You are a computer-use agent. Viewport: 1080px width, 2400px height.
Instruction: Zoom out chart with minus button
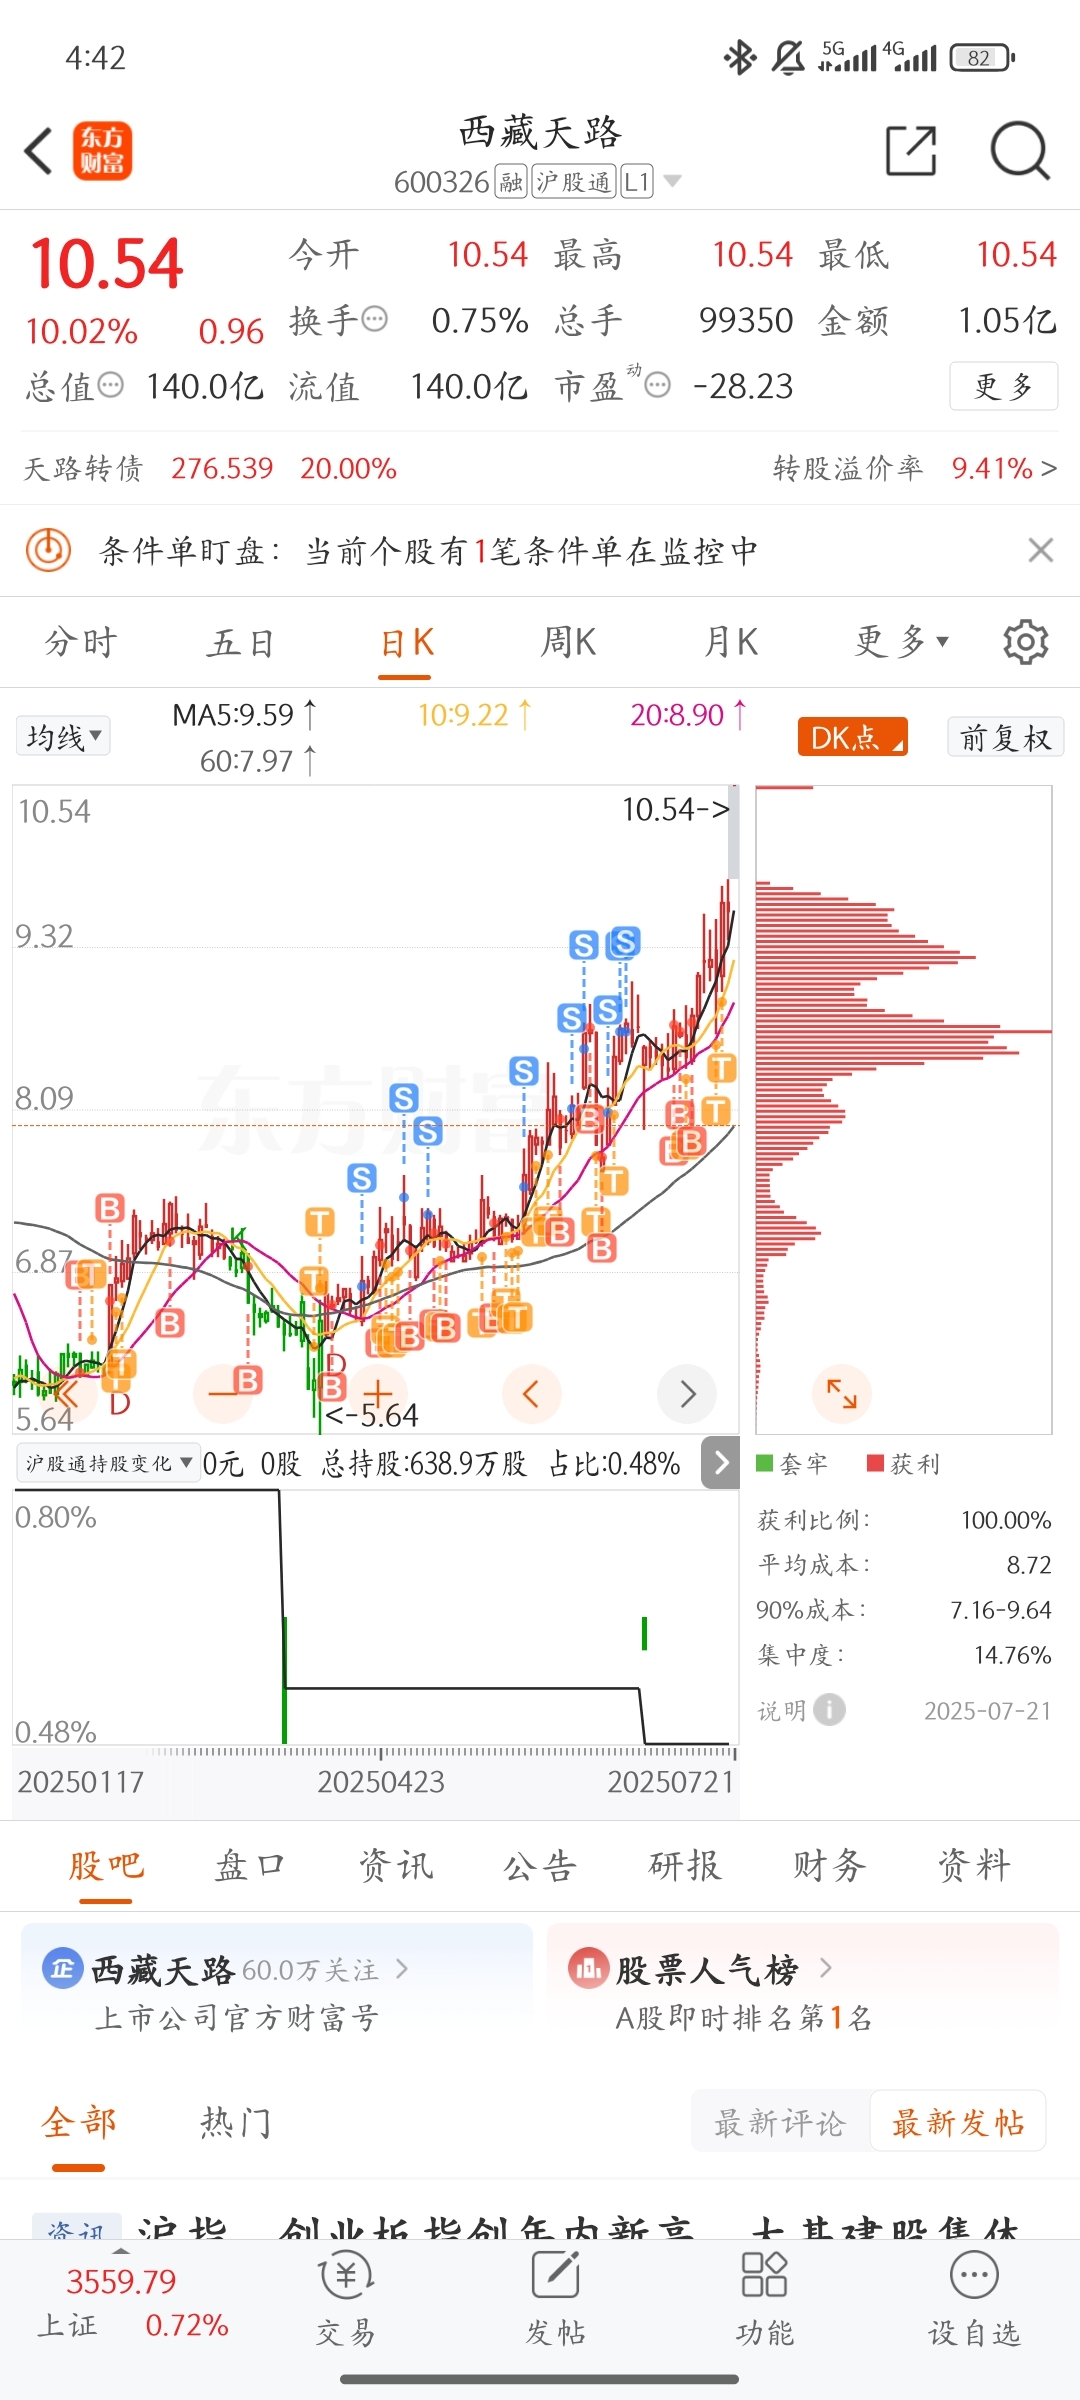tap(222, 1394)
